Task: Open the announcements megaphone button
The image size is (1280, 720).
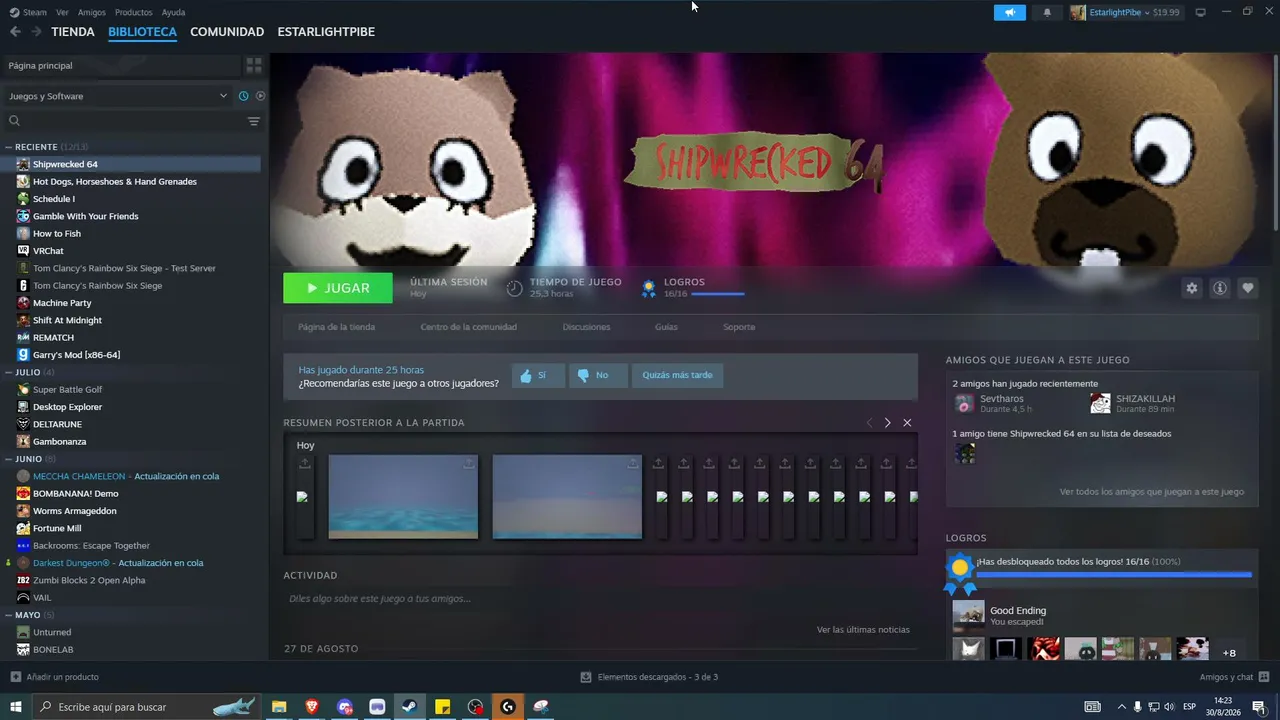Action: [1009, 12]
